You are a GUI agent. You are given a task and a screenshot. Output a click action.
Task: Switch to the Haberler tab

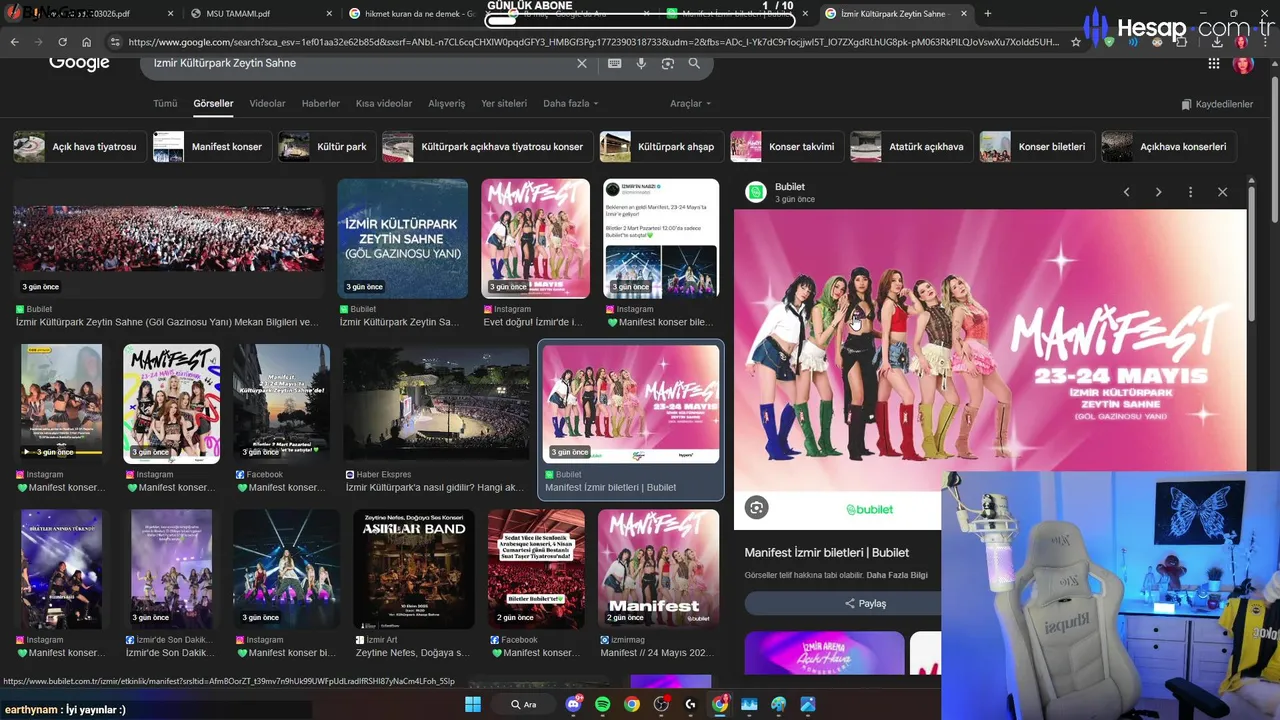(321, 103)
